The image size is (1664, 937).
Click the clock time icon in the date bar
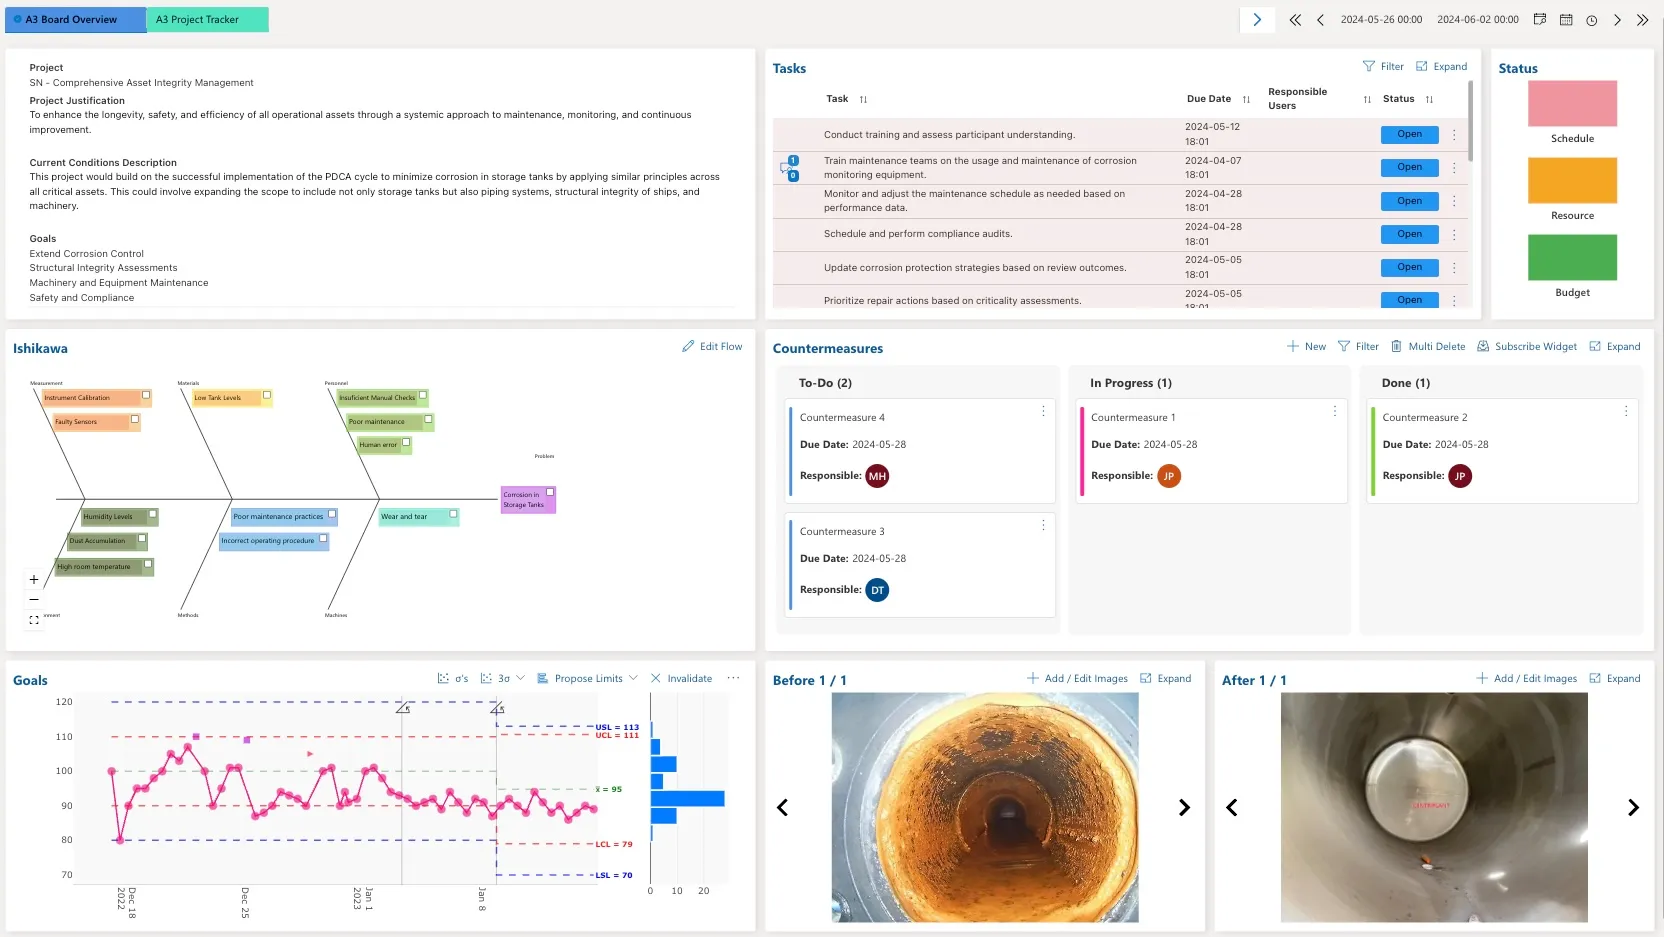pos(1591,20)
